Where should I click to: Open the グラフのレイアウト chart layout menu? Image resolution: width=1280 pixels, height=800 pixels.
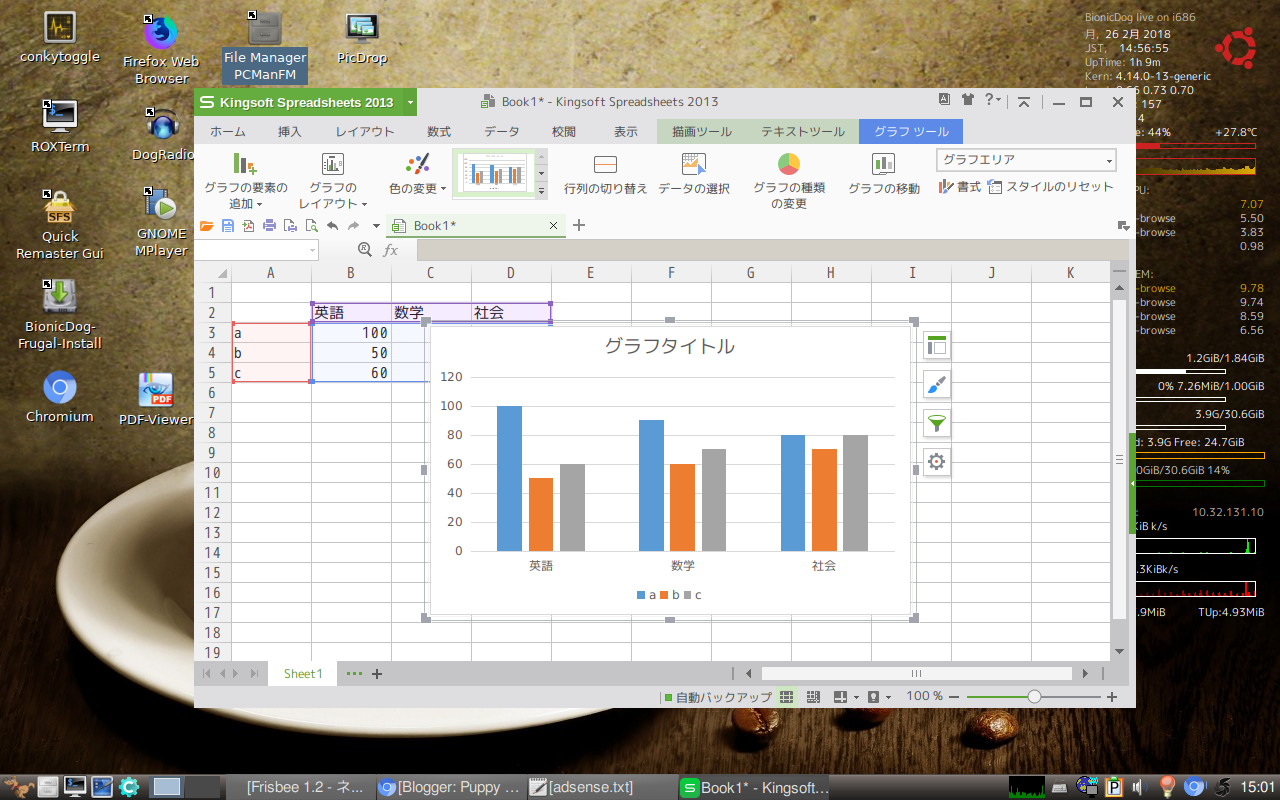coord(333,180)
